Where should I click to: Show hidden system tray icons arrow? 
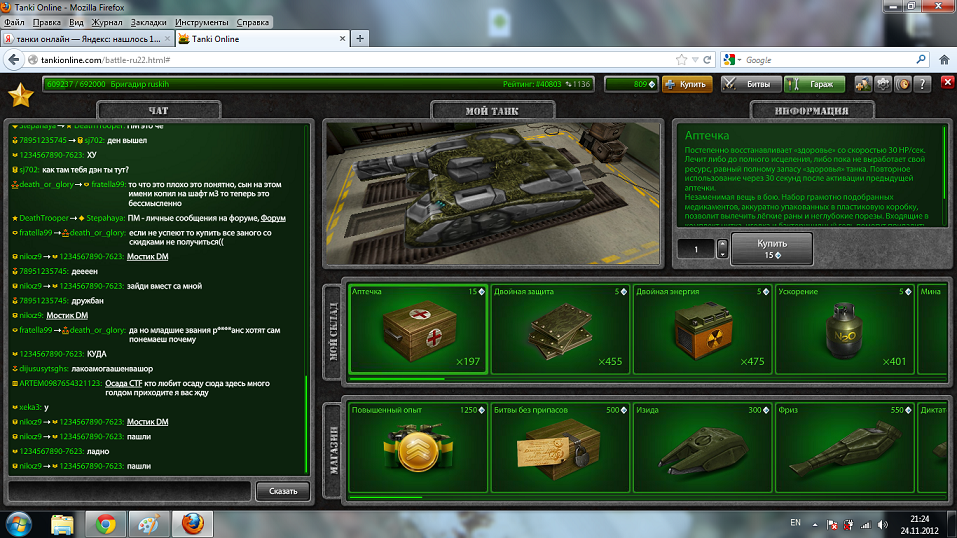point(815,524)
